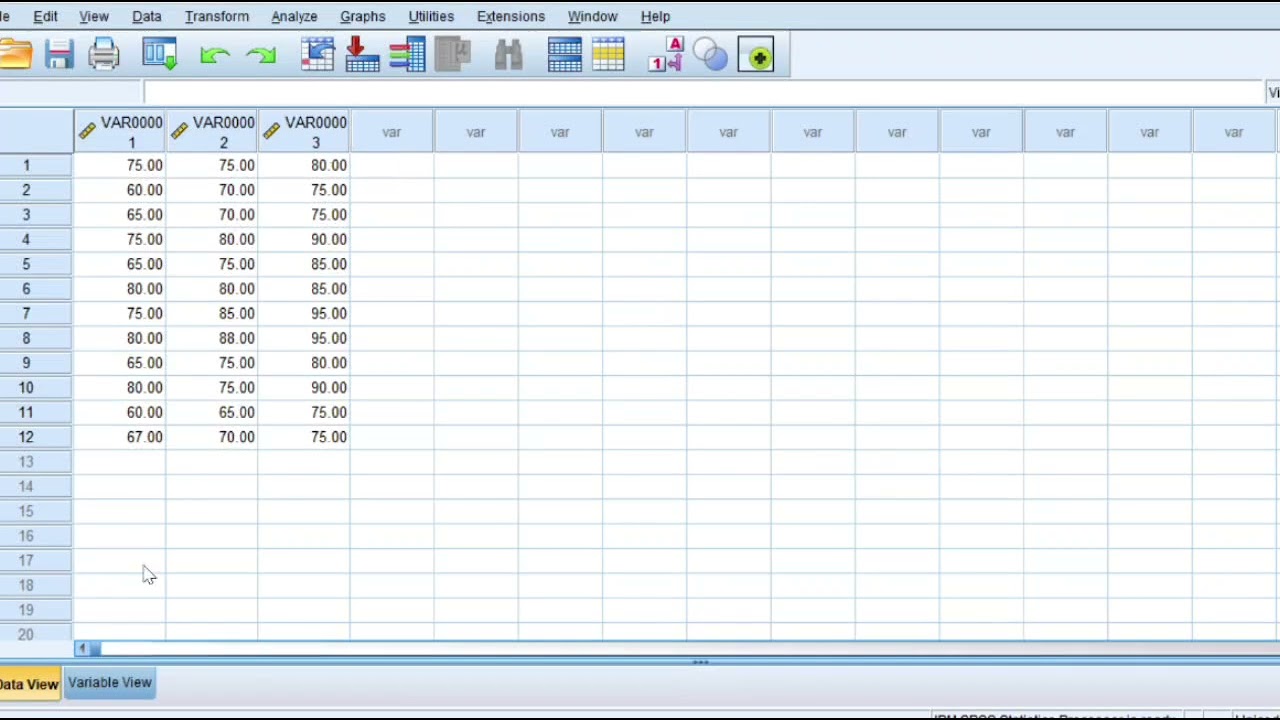Click the VAR00001 cell in row 1
This screenshot has width=1280, height=720.
pyautogui.click(x=119, y=165)
